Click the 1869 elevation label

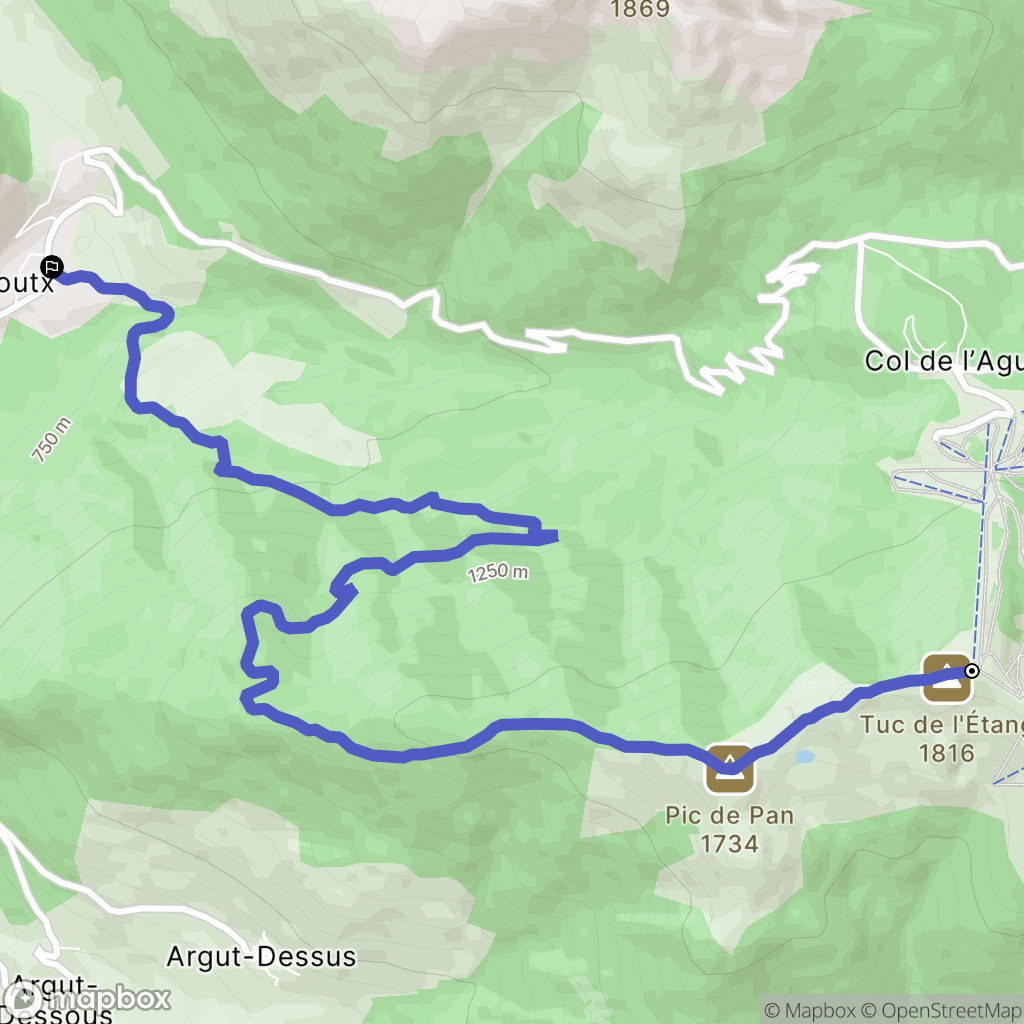click(640, 9)
